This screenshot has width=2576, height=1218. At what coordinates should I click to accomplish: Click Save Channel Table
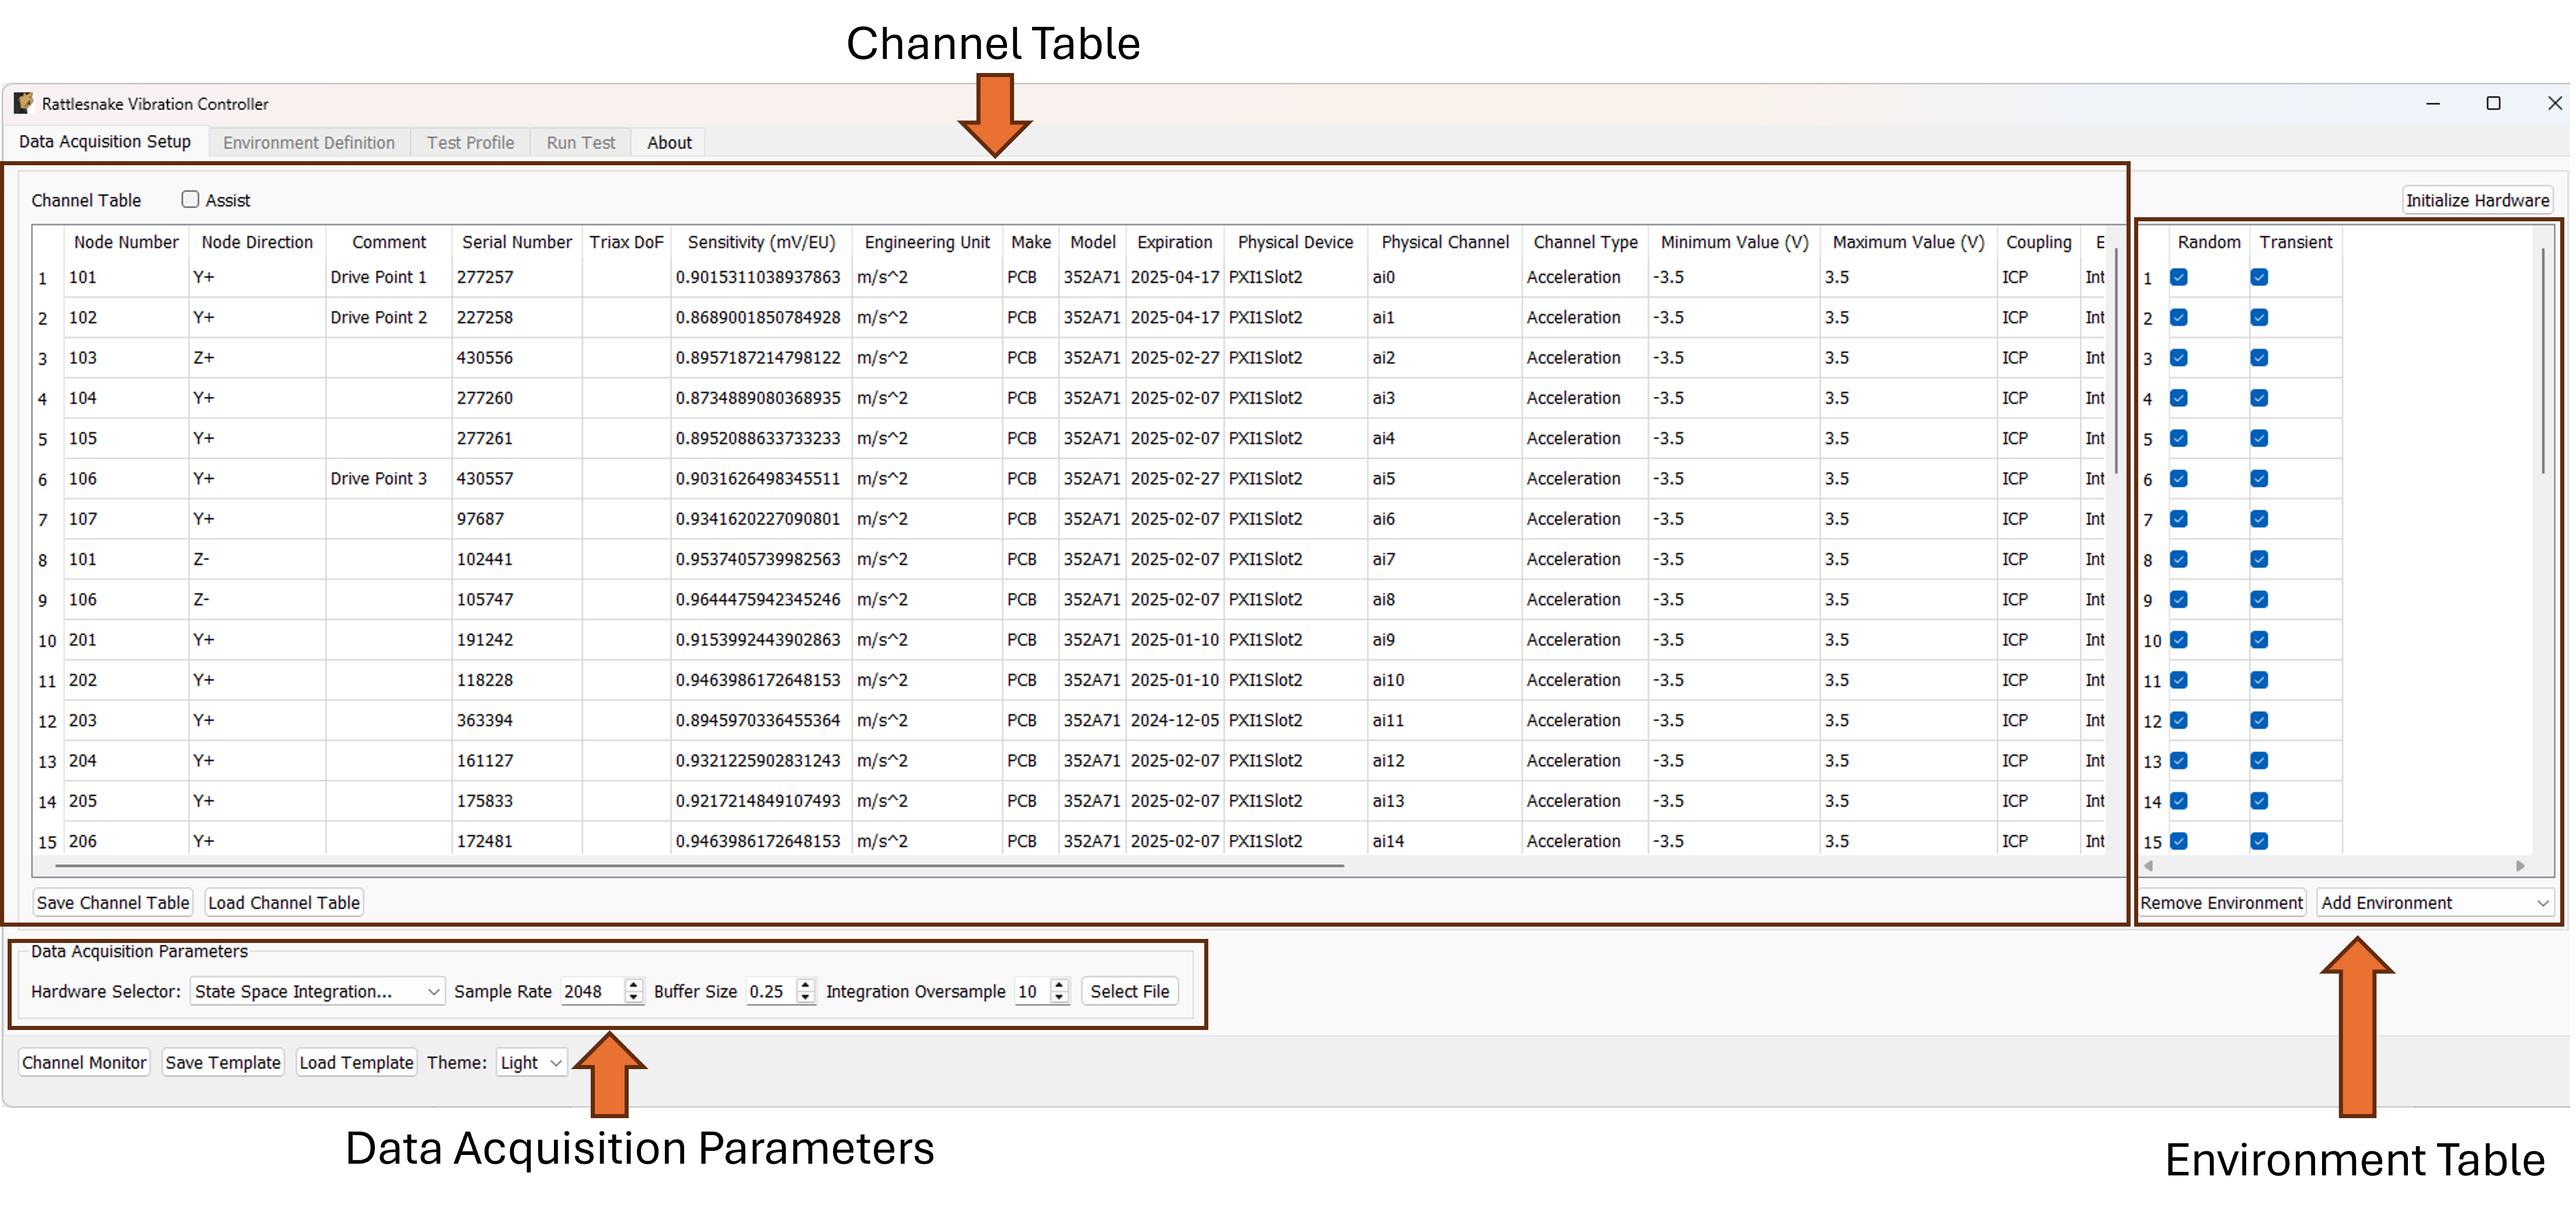click(x=113, y=903)
